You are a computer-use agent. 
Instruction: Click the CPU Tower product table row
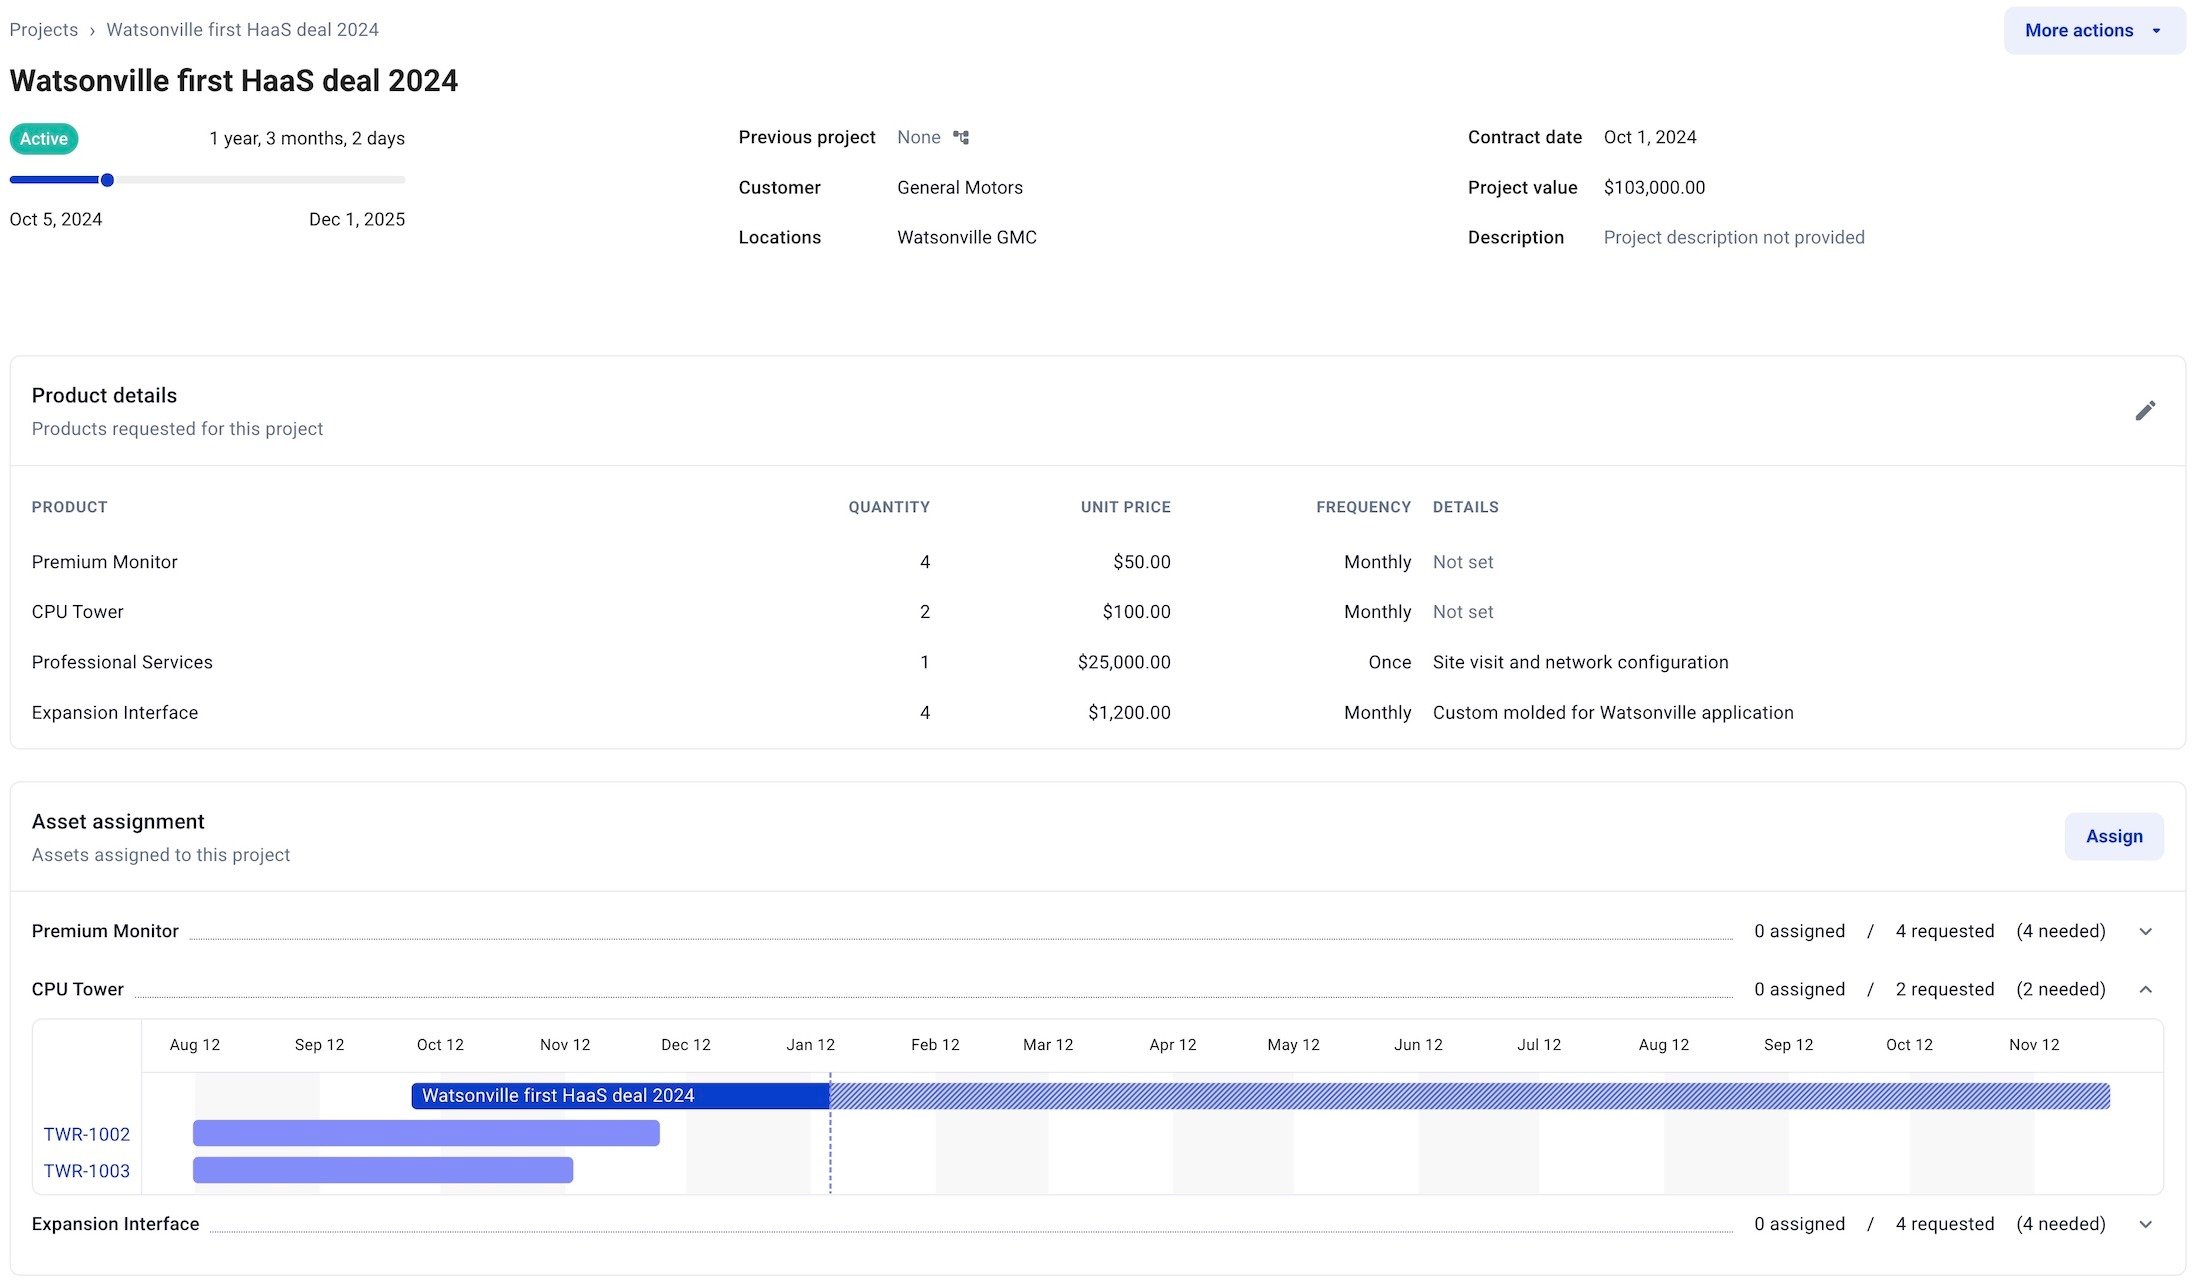tap(1097, 612)
